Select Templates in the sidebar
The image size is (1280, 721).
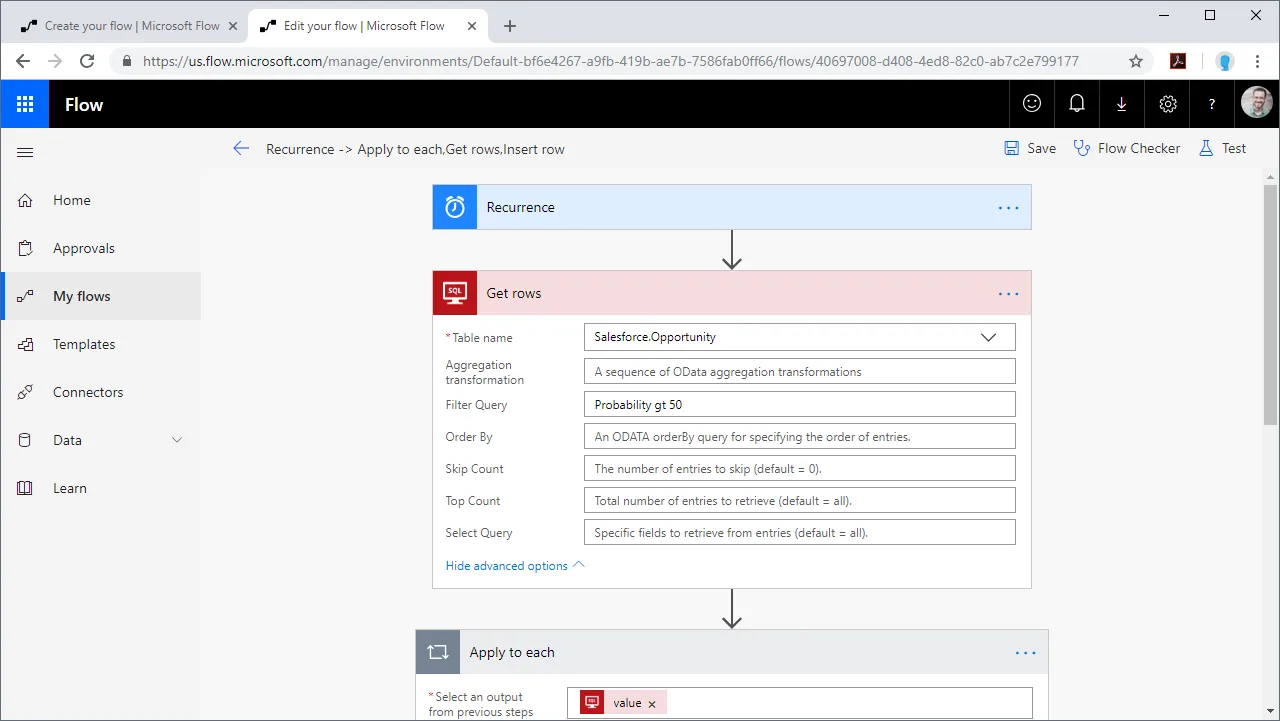pos(83,344)
